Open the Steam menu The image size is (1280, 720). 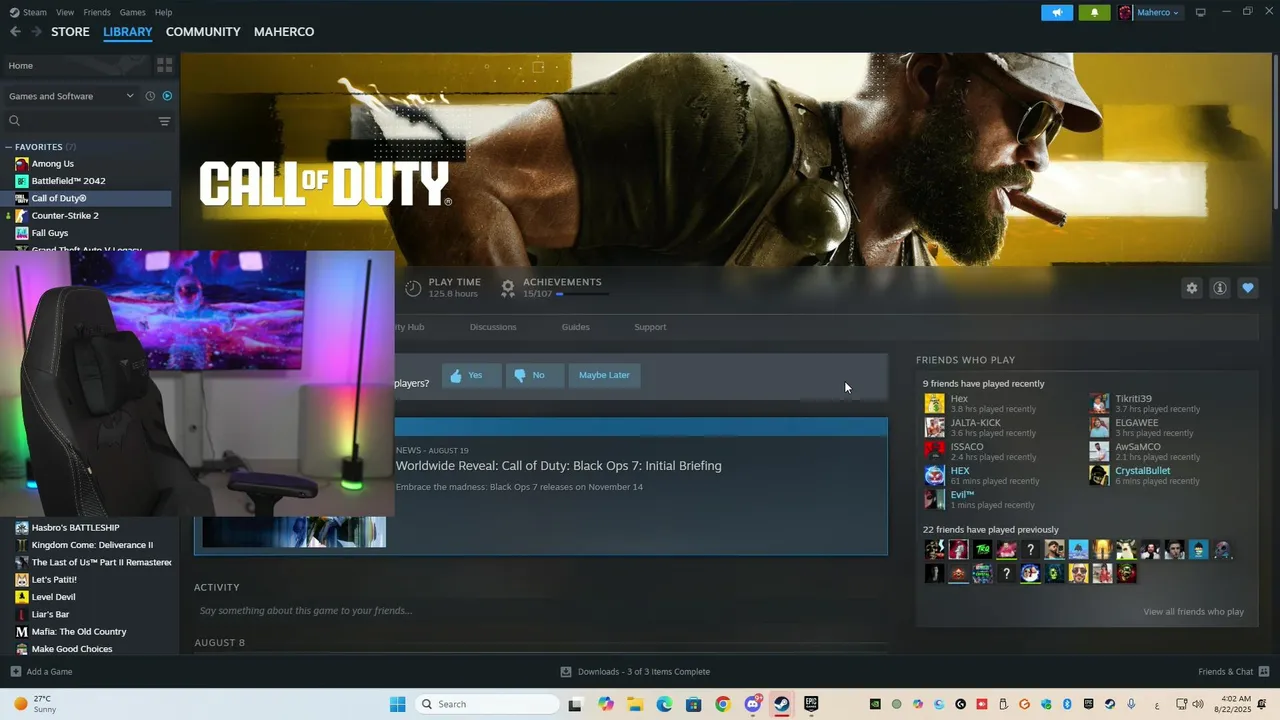click(28, 12)
